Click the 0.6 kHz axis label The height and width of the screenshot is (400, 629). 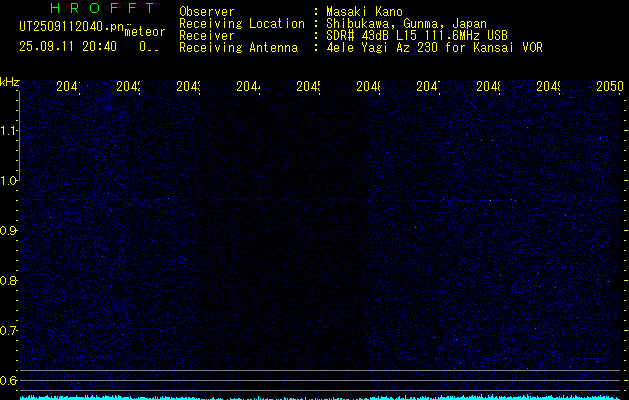point(8,380)
